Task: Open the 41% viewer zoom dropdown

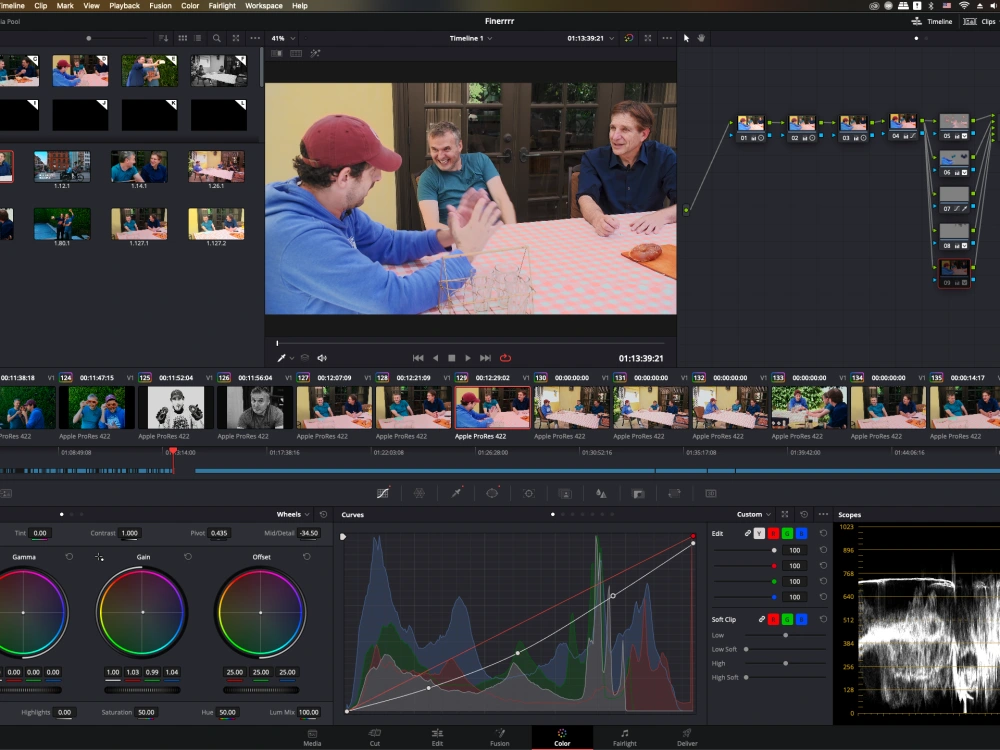Action: coord(283,38)
